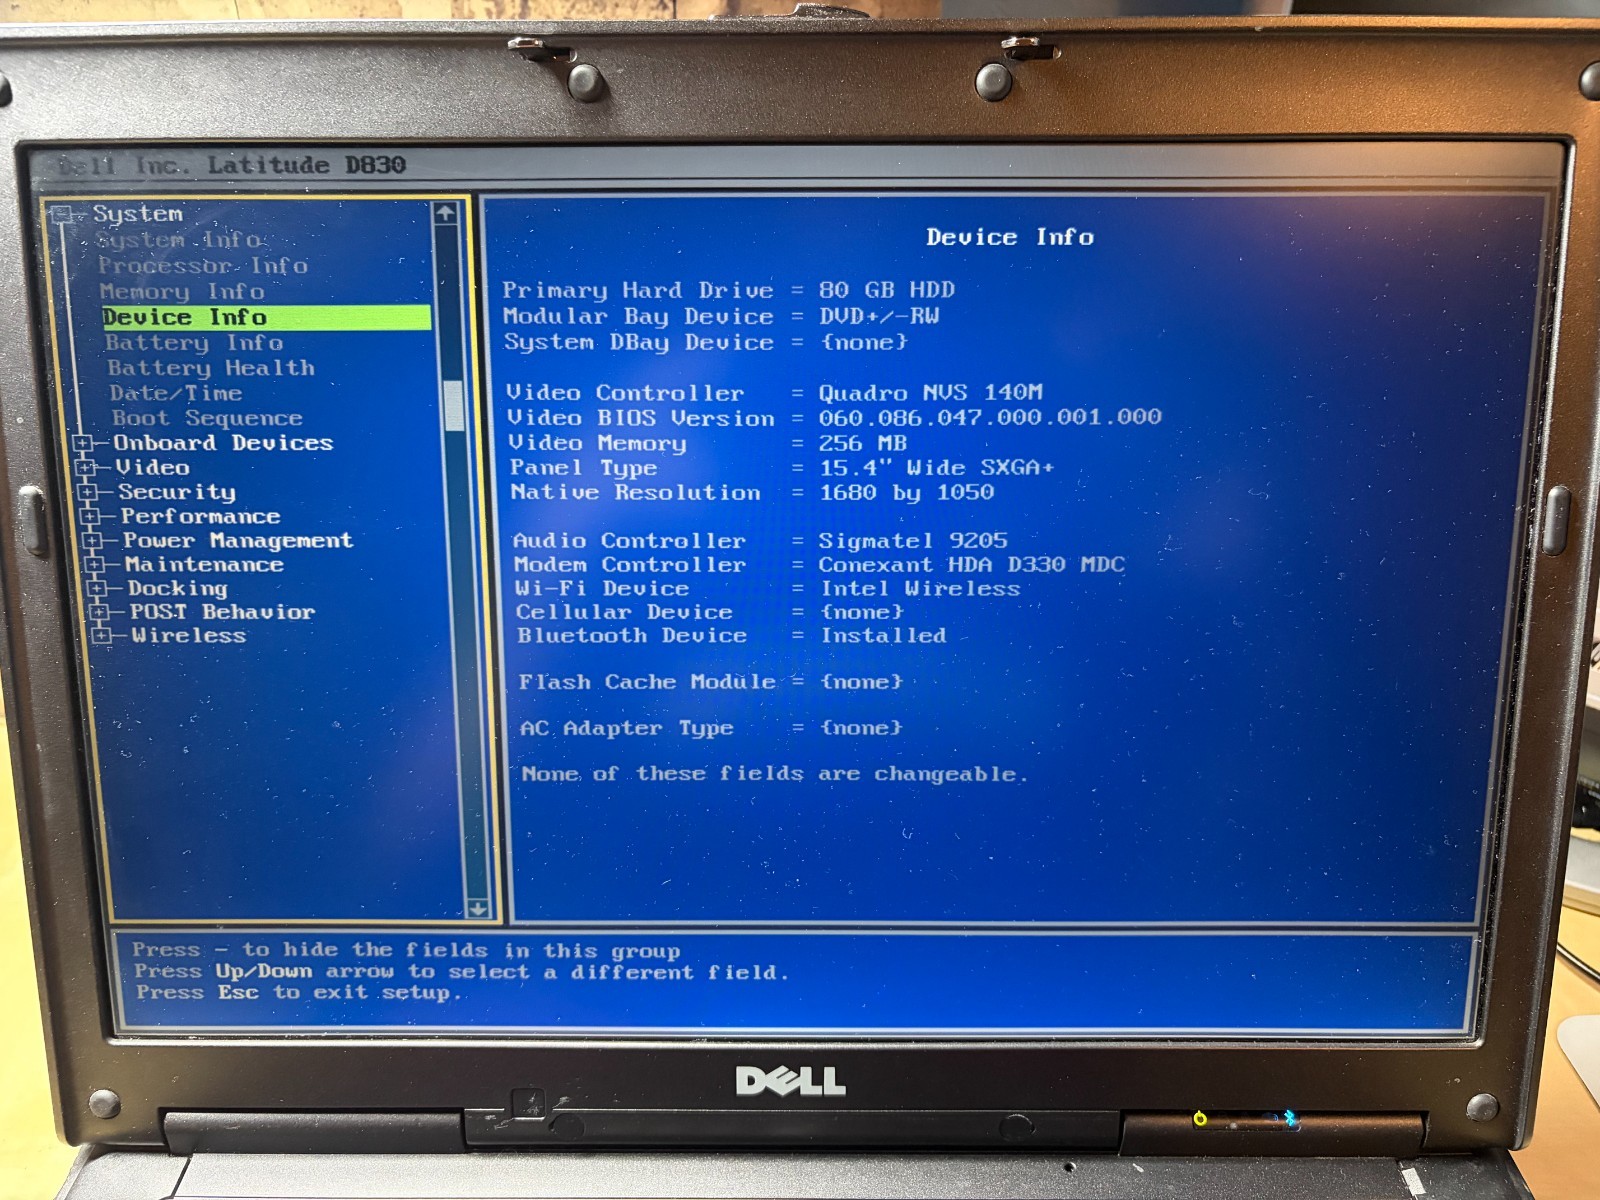Open the Security menu label
The width and height of the screenshot is (1600, 1200).
pos(178,492)
